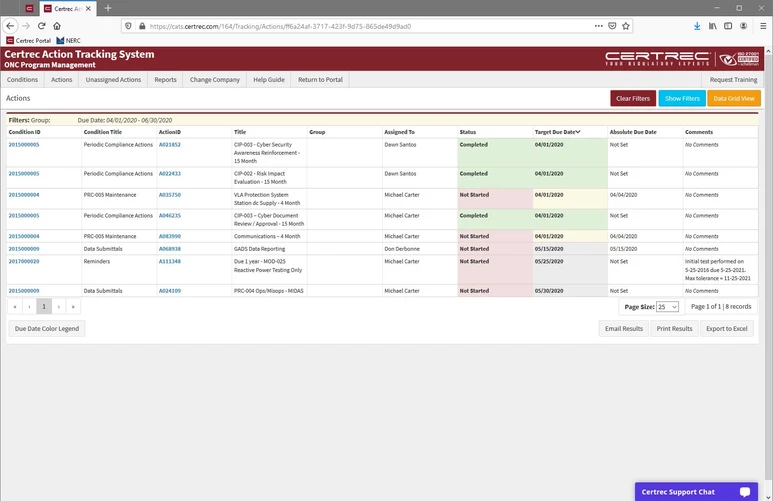Image resolution: width=773 pixels, height=501 pixels.
Task: Click the site security padlock icon
Action: point(142,26)
